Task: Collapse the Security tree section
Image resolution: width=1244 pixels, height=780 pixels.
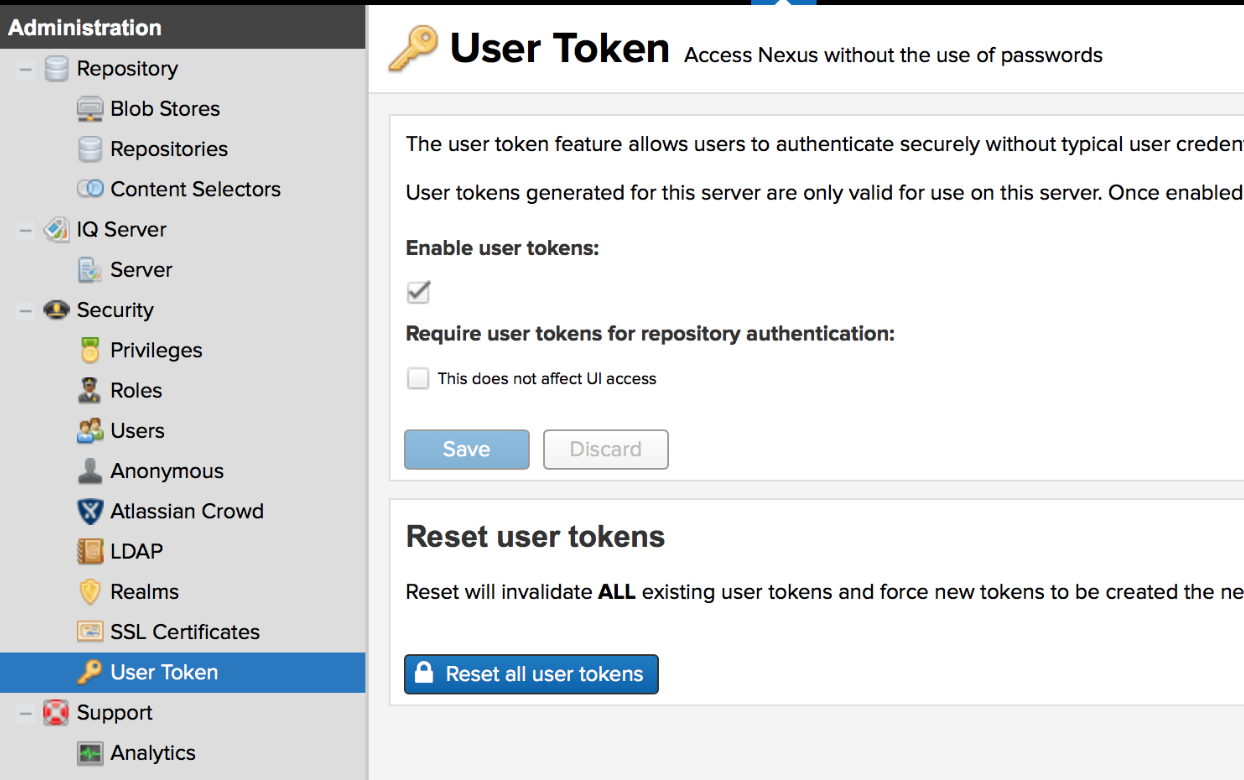Action: click(x=25, y=310)
